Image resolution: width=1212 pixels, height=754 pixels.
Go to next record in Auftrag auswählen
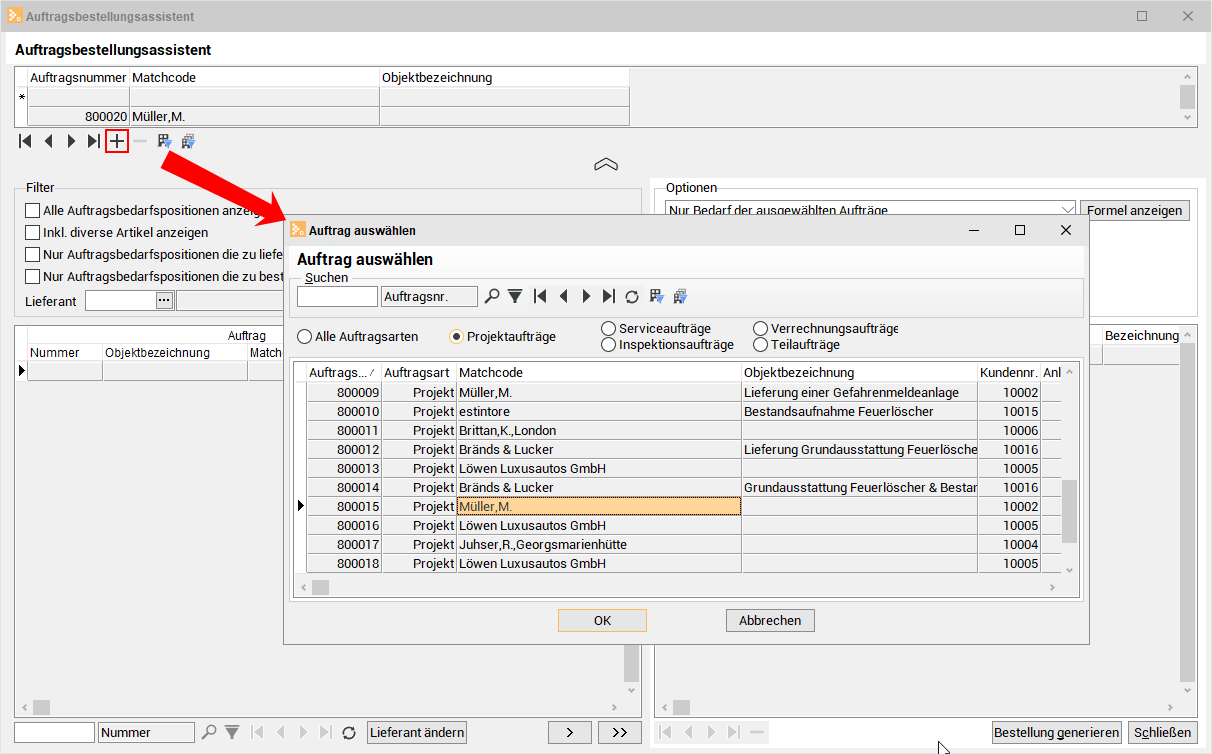coord(586,296)
